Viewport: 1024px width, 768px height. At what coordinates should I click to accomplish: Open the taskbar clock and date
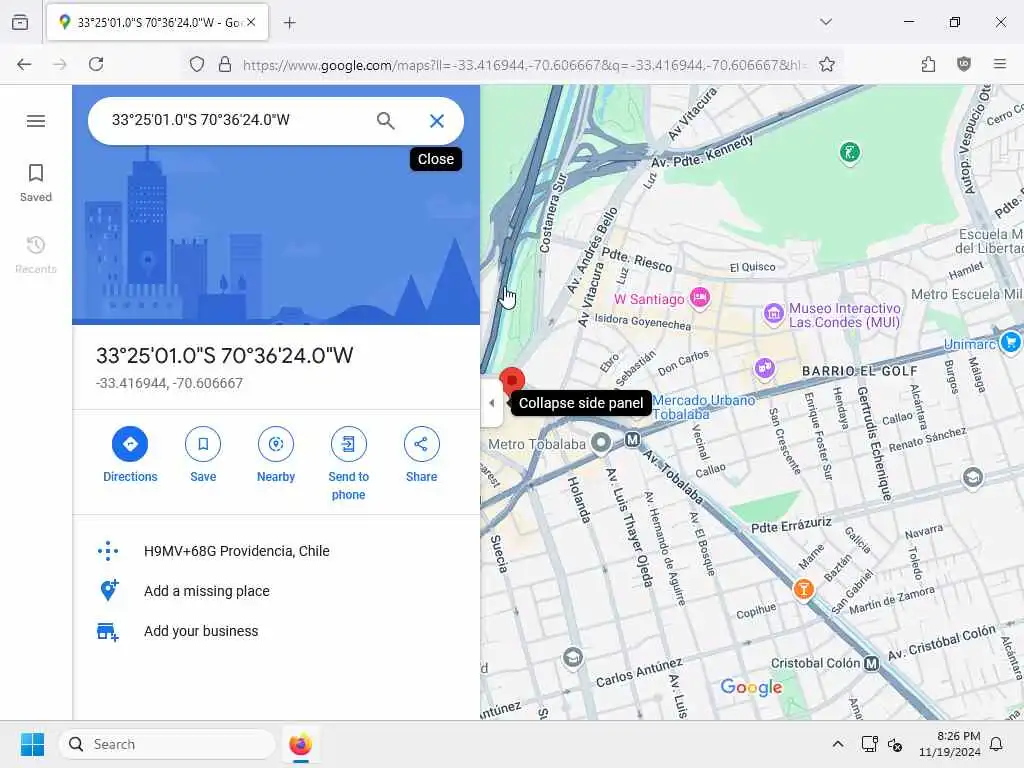click(x=950, y=744)
